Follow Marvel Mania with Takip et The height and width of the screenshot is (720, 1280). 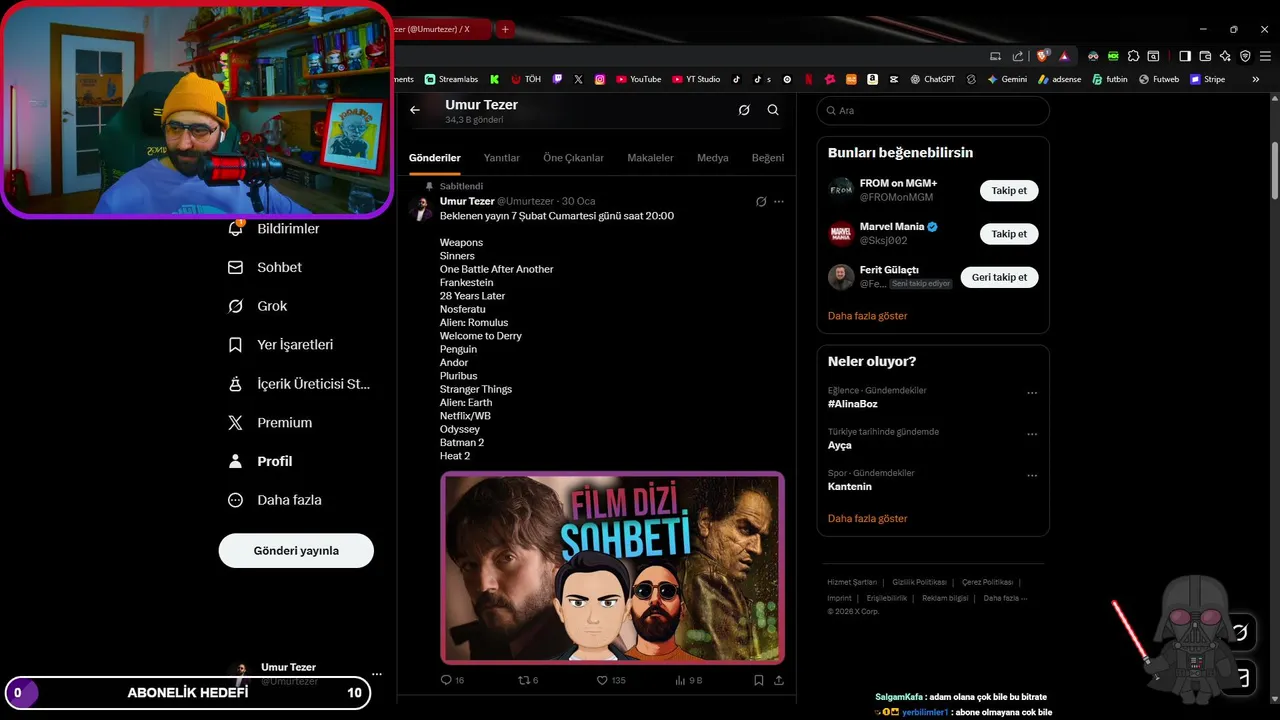click(x=1009, y=234)
